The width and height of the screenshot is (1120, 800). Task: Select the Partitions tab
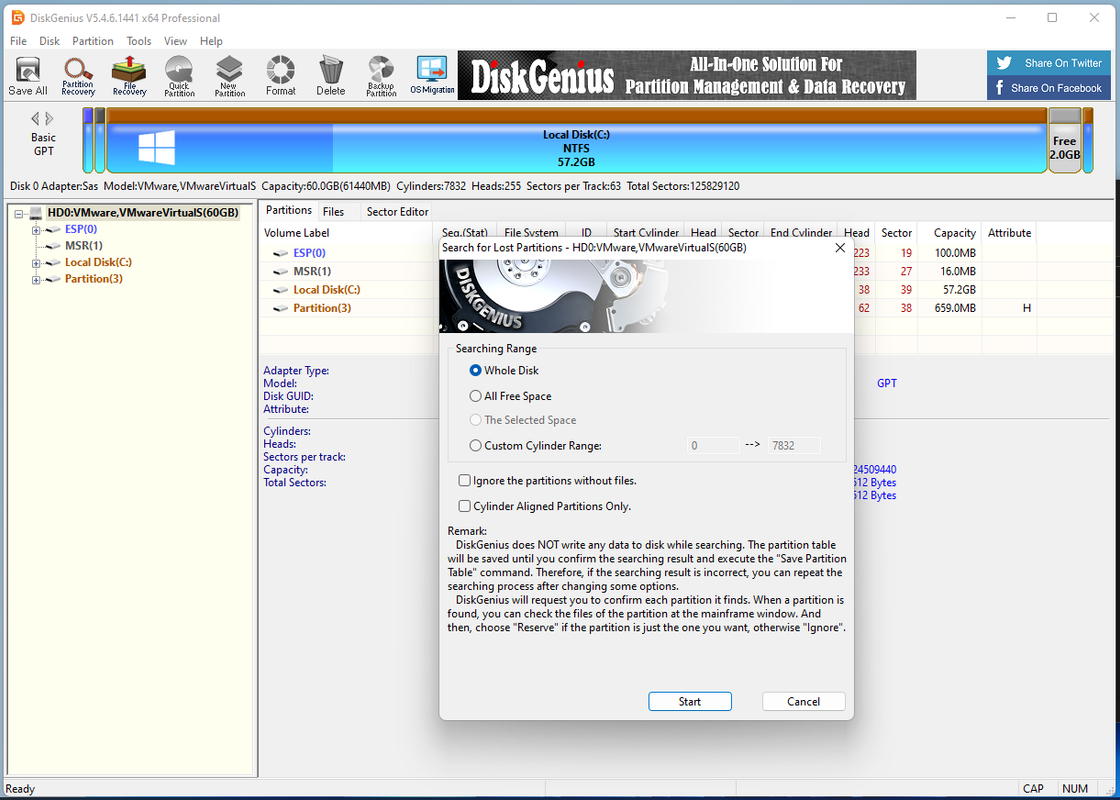coord(289,210)
